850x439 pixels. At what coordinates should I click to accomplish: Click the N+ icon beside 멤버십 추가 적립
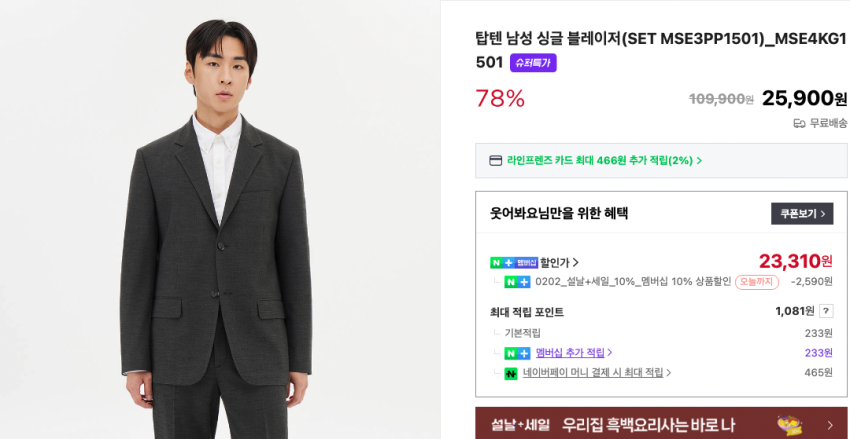pos(517,353)
